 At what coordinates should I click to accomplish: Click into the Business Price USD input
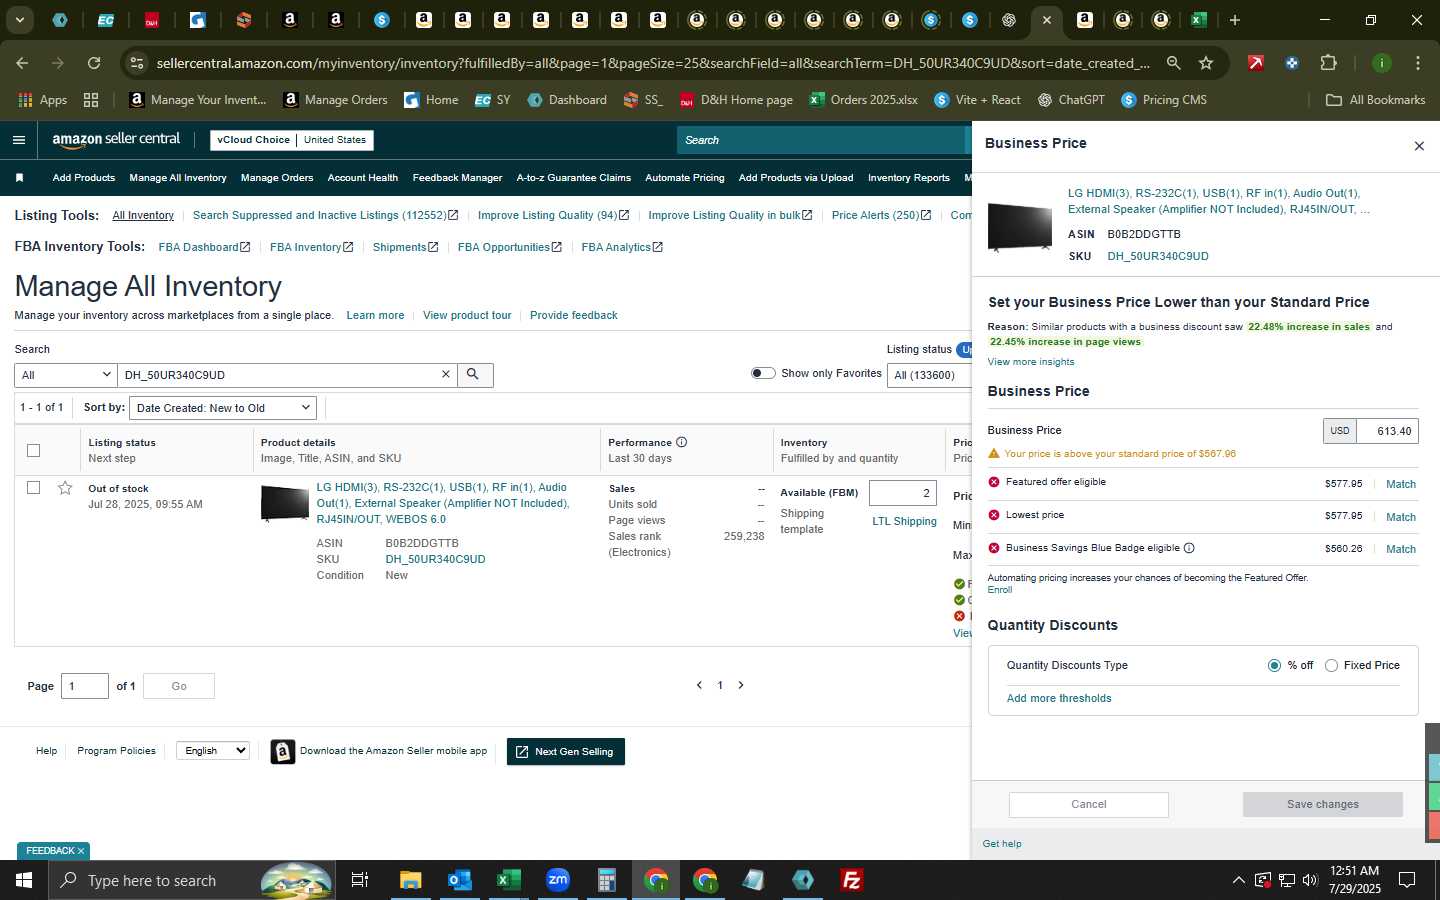point(1387,431)
